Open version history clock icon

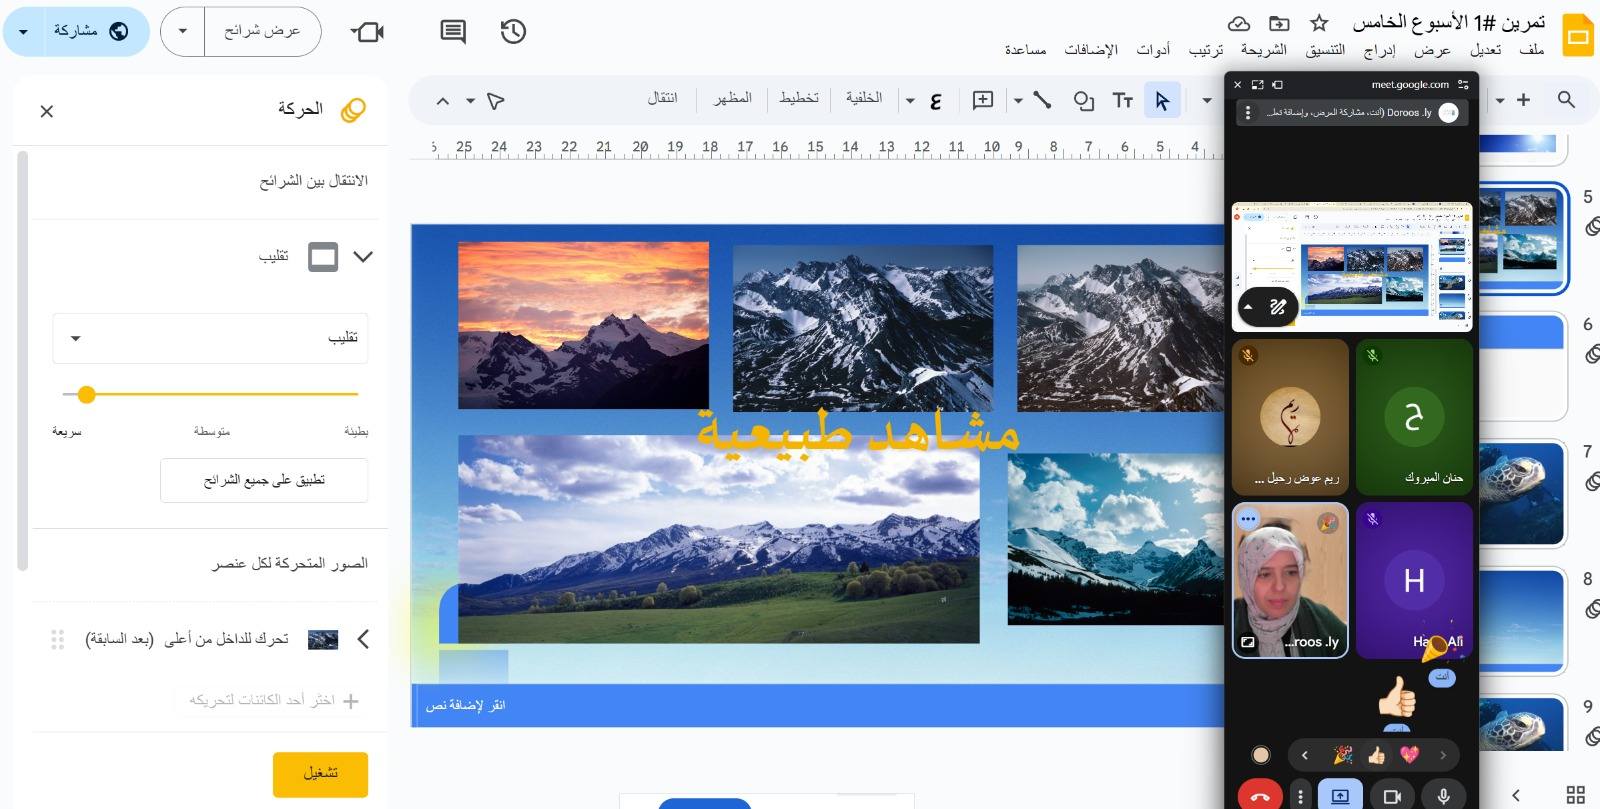(x=513, y=32)
